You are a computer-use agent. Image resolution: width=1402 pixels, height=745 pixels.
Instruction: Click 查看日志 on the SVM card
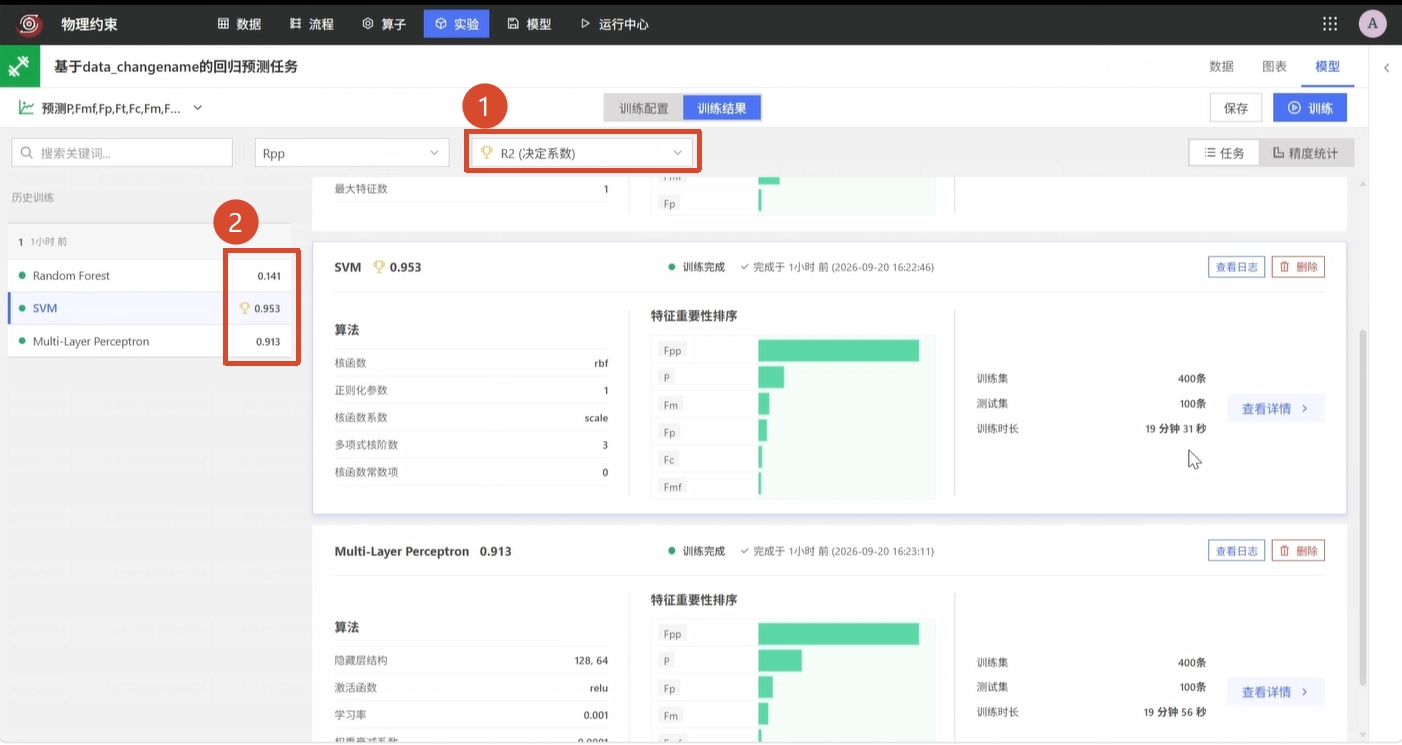[x=1236, y=267]
